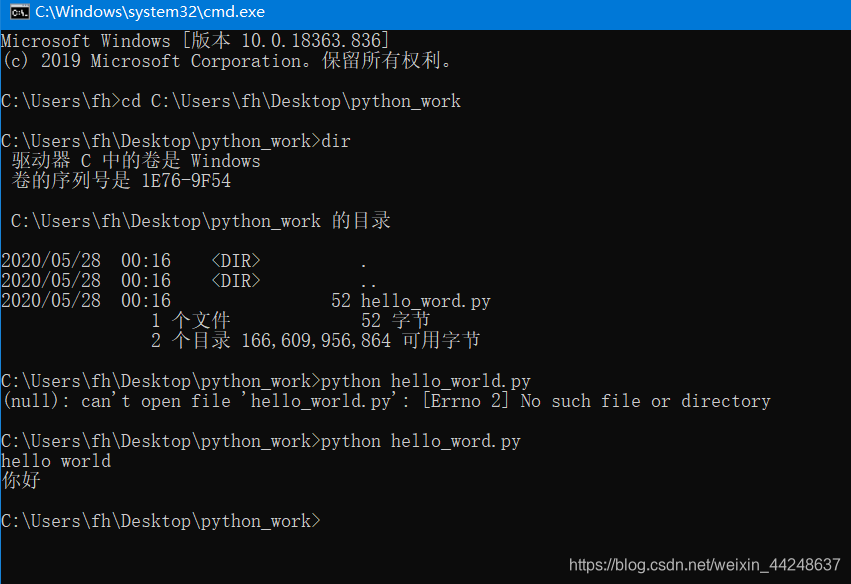This screenshot has width=851, height=584.
Task: Click the hello world output line
Action: [x=56, y=461]
